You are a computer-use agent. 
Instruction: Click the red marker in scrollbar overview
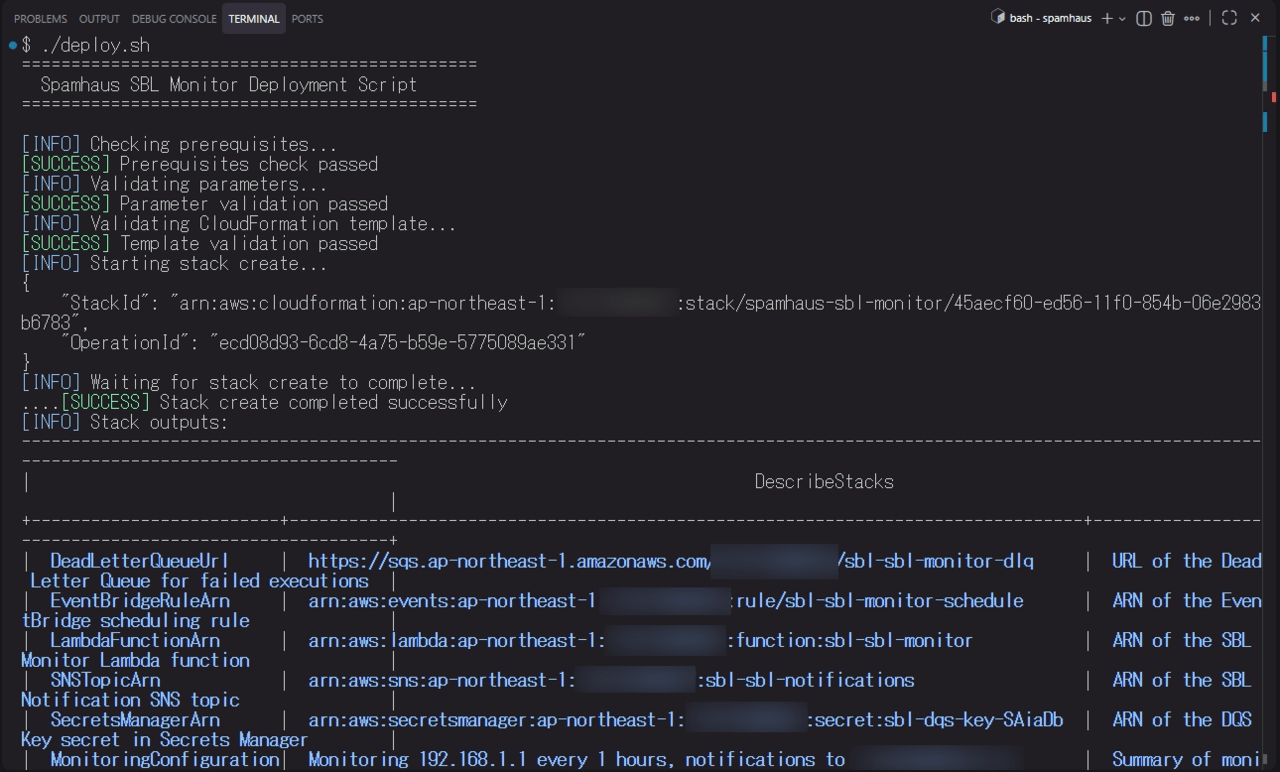click(1274, 97)
